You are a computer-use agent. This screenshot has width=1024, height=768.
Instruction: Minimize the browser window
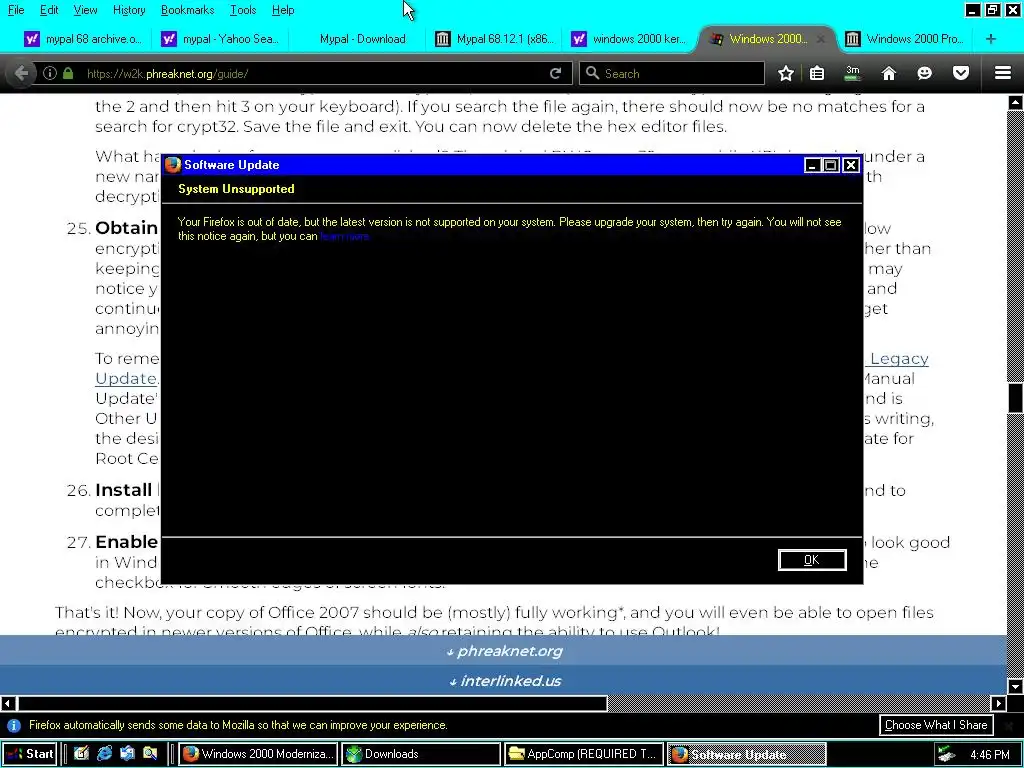tap(972, 10)
